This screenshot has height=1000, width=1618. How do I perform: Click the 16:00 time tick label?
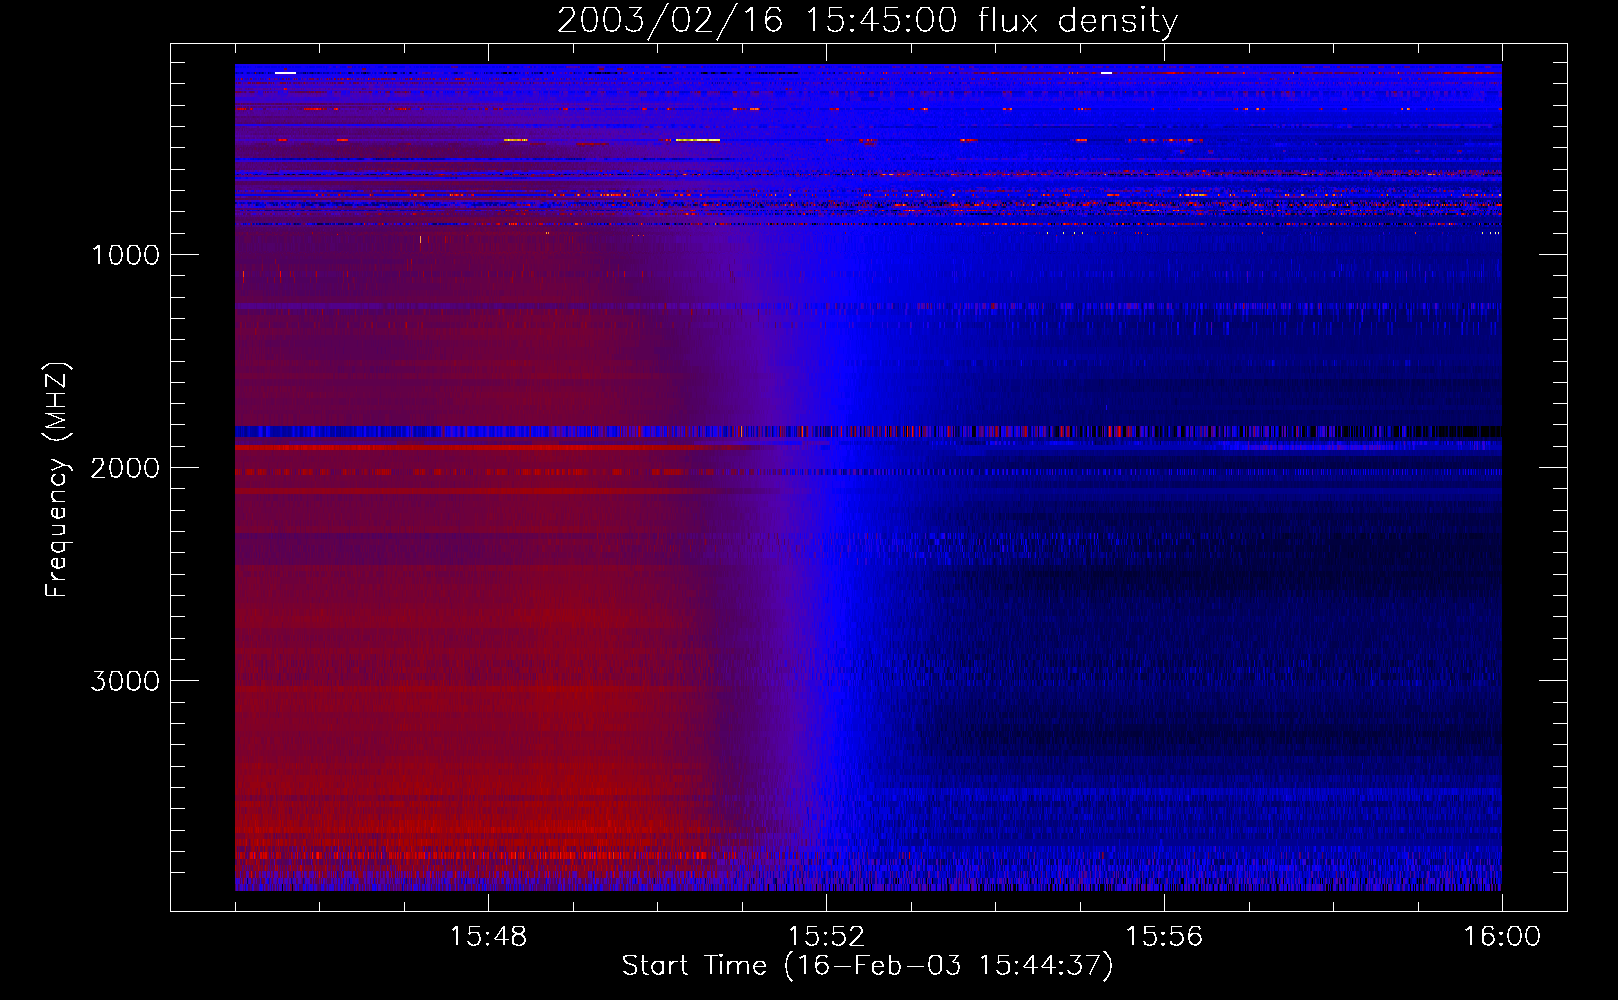coord(1502,937)
